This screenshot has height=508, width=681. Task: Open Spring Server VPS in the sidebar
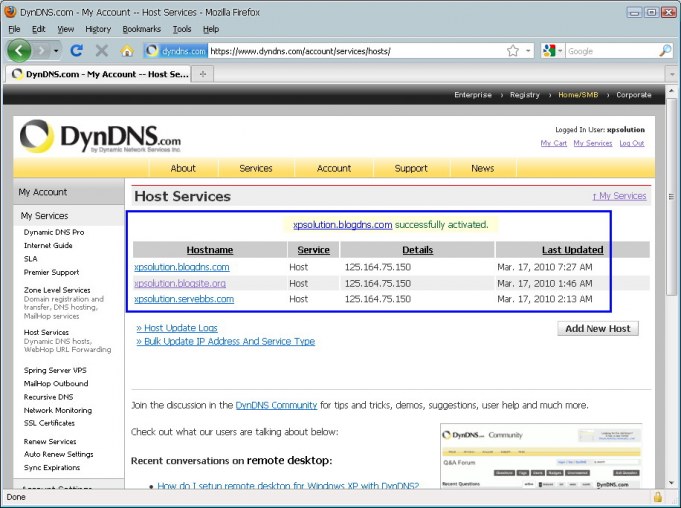pyautogui.click(x=55, y=370)
